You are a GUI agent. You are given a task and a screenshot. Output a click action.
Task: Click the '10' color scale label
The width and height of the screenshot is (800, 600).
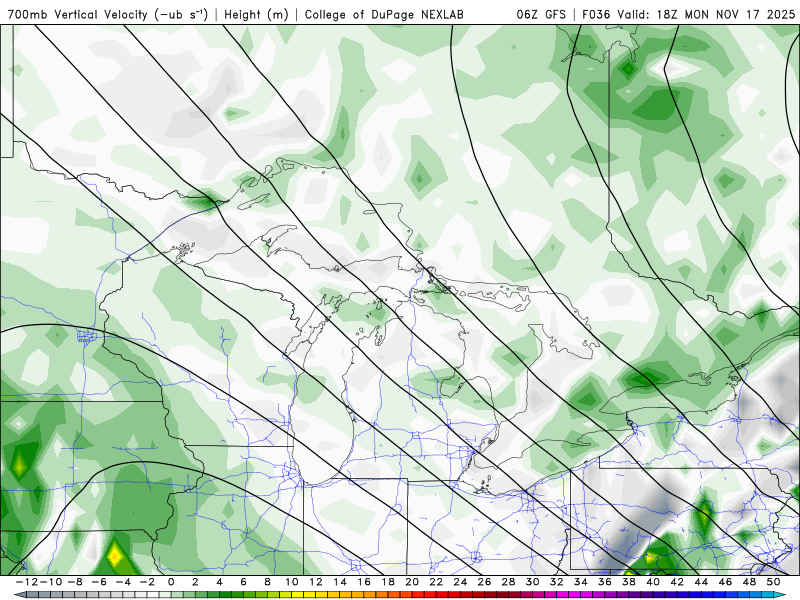pos(292,582)
